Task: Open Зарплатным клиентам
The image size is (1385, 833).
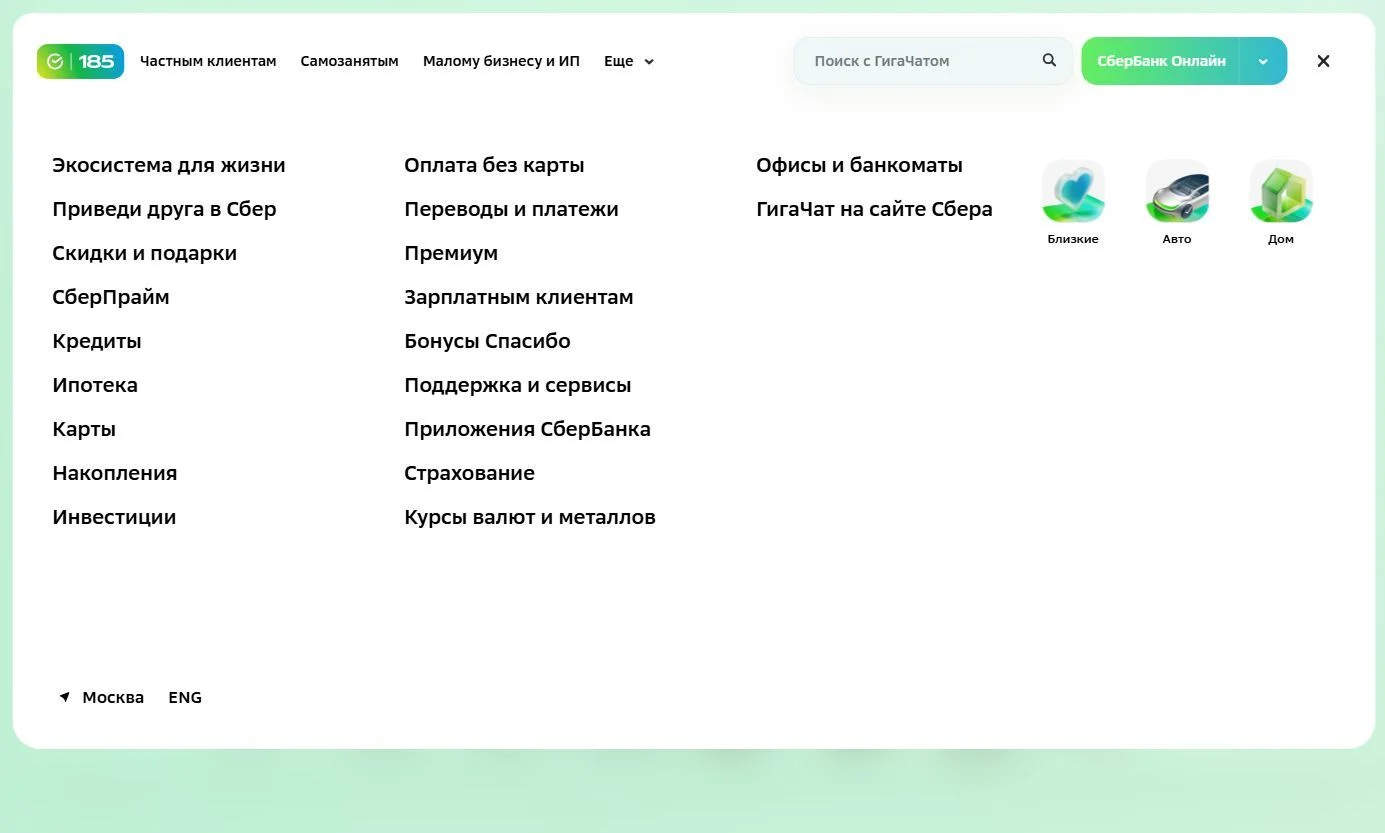Action: [519, 297]
